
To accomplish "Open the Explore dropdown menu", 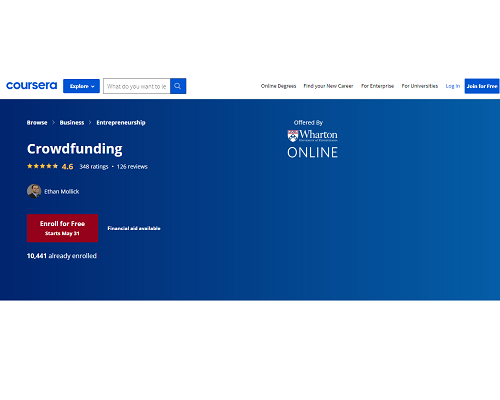I will pyautogui.click(x=81, y=86).
